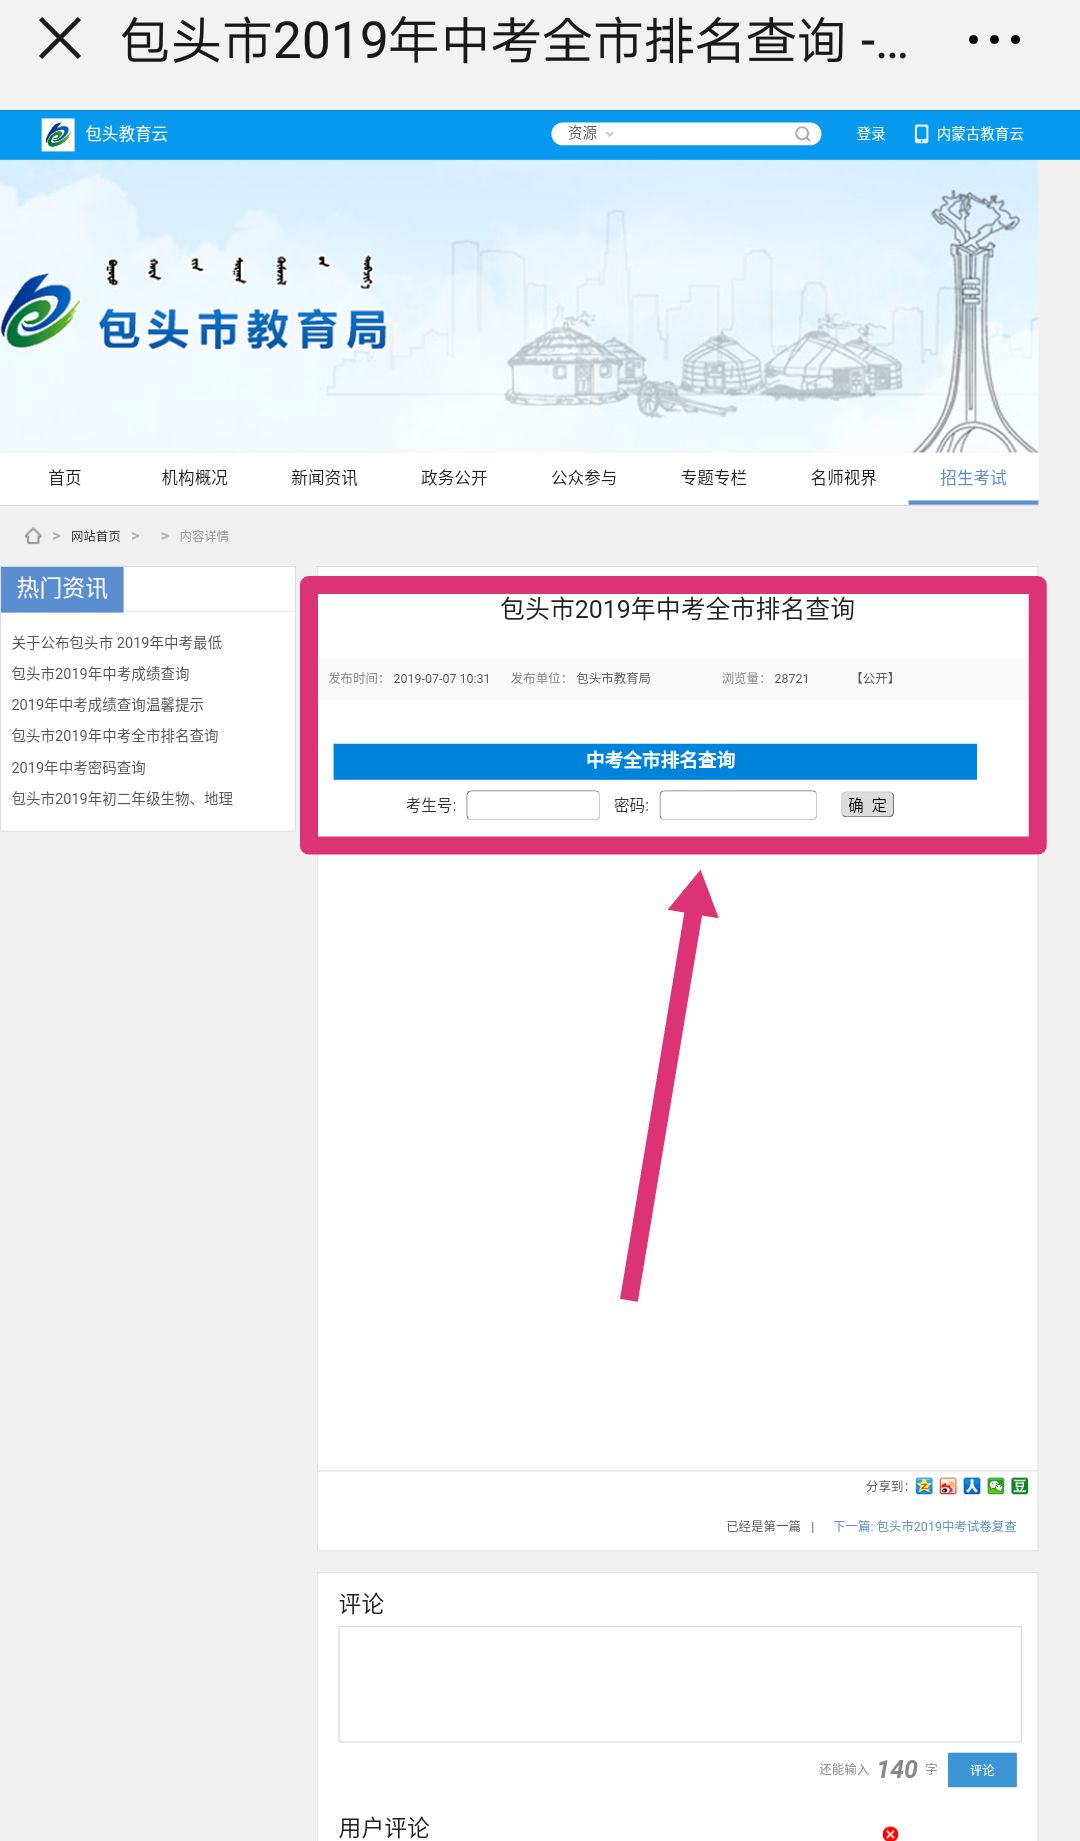Share to Douban icon
The width and height of the screenshot is (1080, 1841).
click(x=1020, y=1486)
